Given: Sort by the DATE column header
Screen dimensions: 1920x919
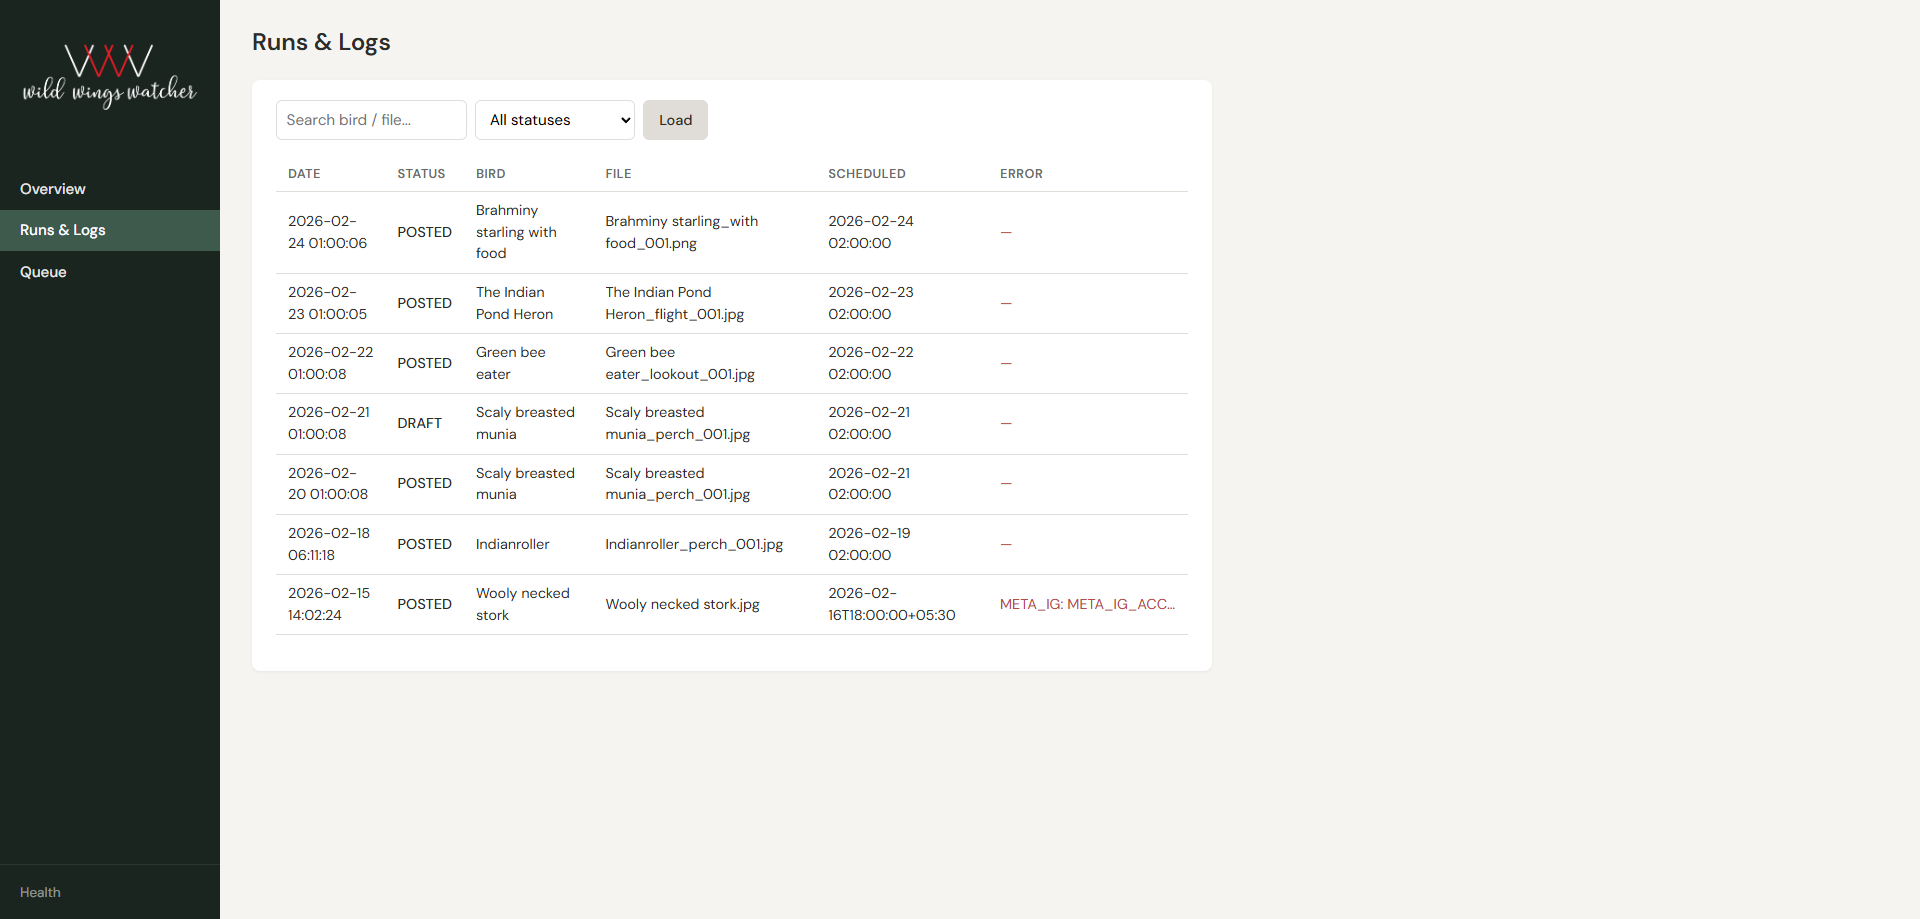Looking at the screenshot, I should click(x=304, y=173).
